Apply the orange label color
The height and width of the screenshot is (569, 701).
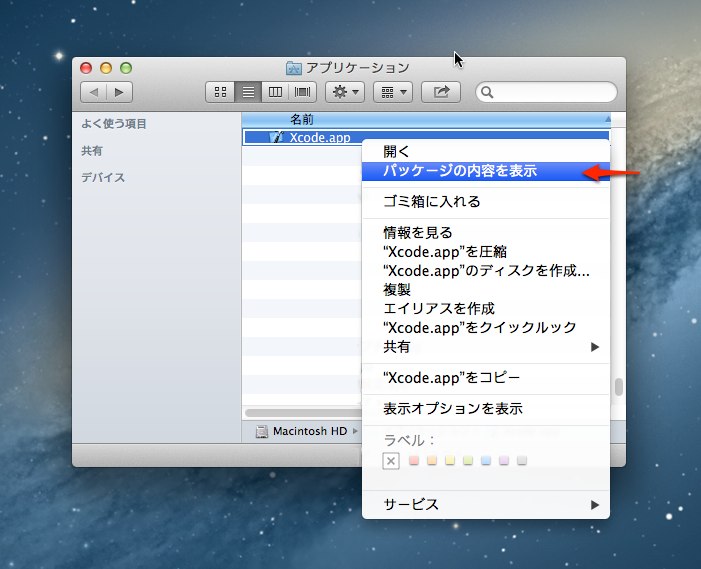pos(432,460)
